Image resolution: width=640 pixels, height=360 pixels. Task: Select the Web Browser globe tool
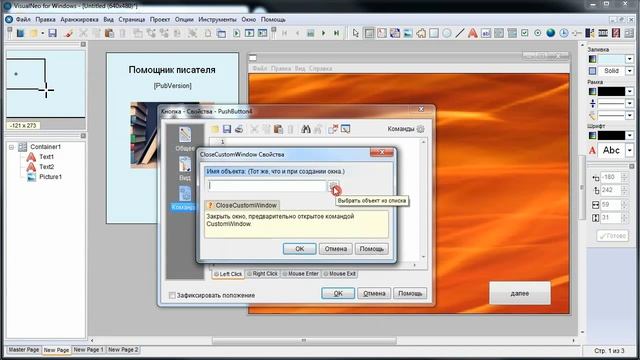[551, 33]
